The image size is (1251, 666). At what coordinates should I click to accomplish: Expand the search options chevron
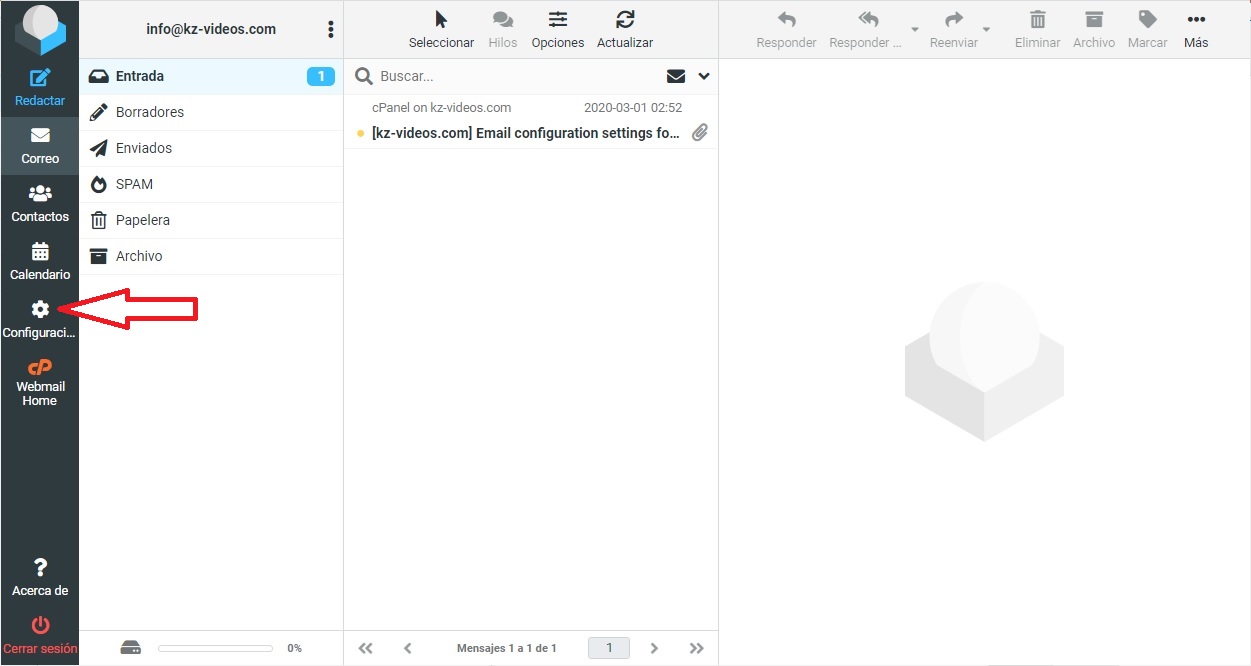click(703, 76)
